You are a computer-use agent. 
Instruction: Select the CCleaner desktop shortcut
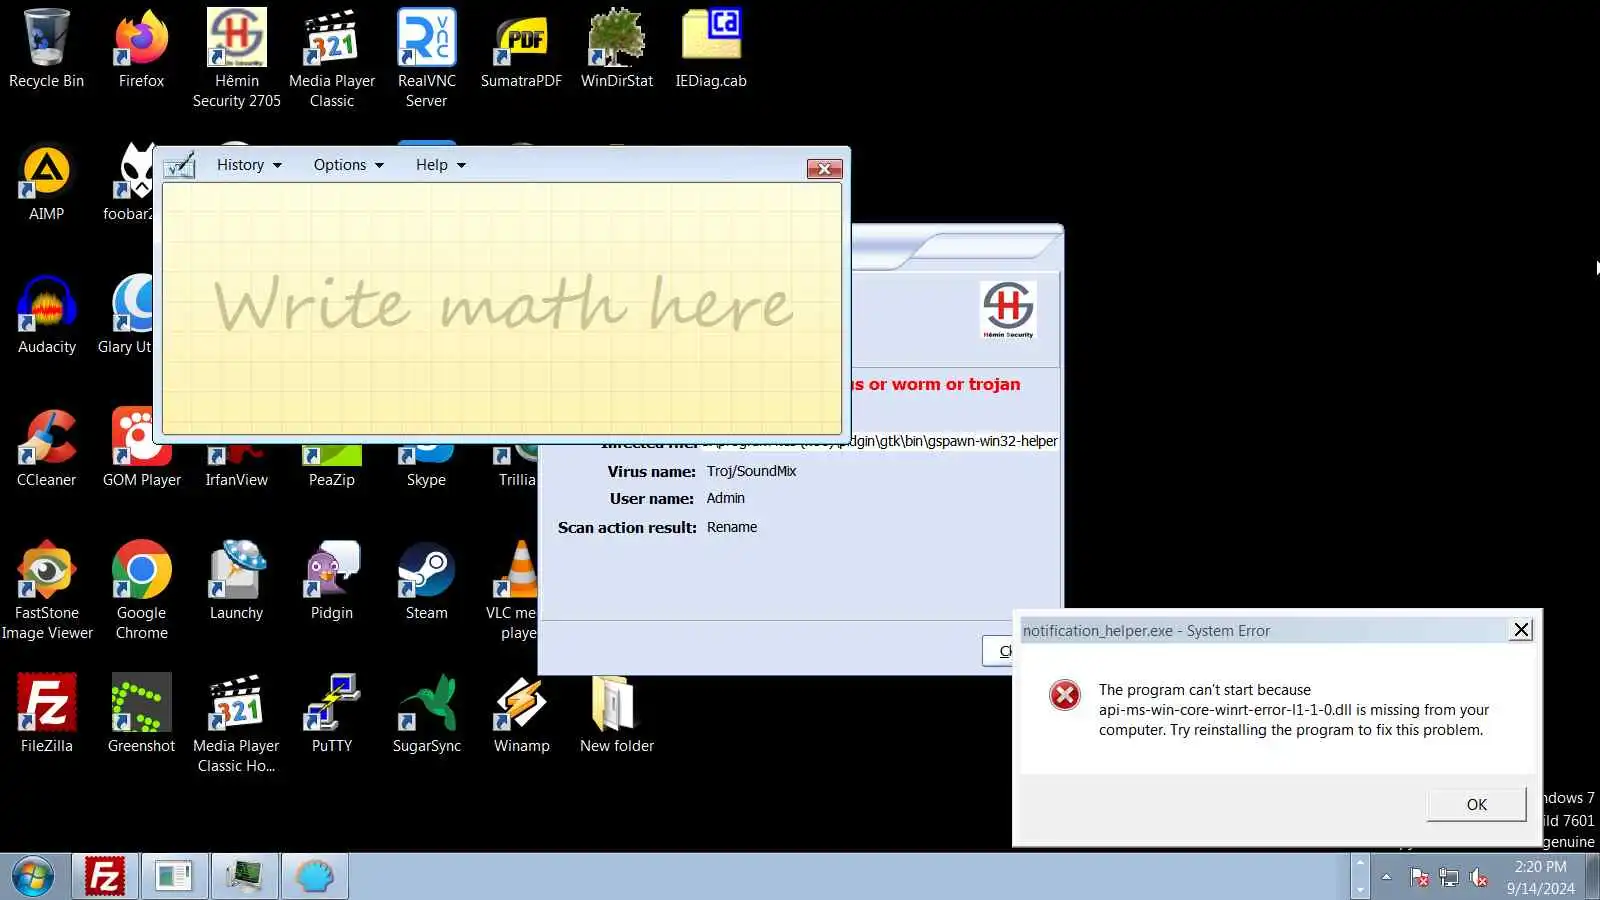pyautogui.click(x=46, y=448)
